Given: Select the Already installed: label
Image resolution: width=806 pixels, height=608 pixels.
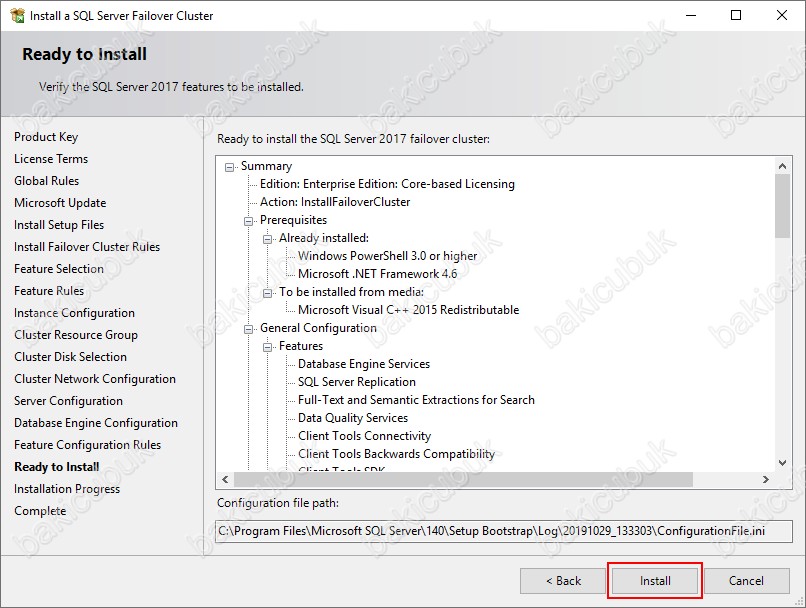Looking at the screenshot, I should click(324, 238).
